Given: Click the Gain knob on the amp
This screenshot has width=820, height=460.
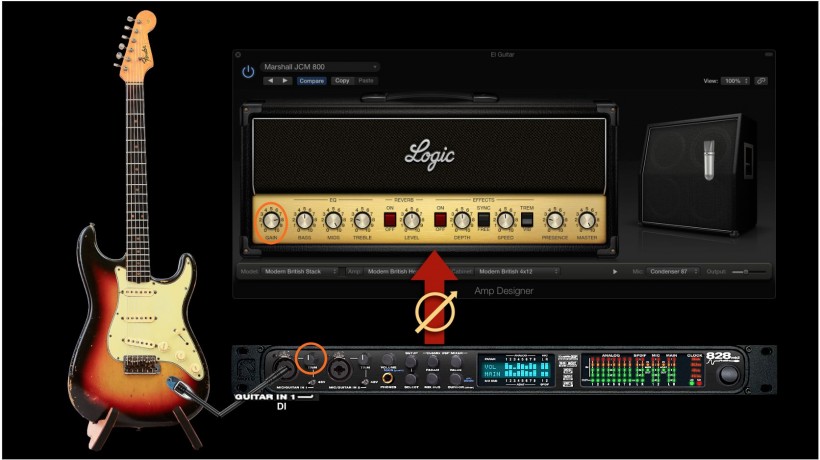Looking at the screenshot, I should (x=271, y=221).
